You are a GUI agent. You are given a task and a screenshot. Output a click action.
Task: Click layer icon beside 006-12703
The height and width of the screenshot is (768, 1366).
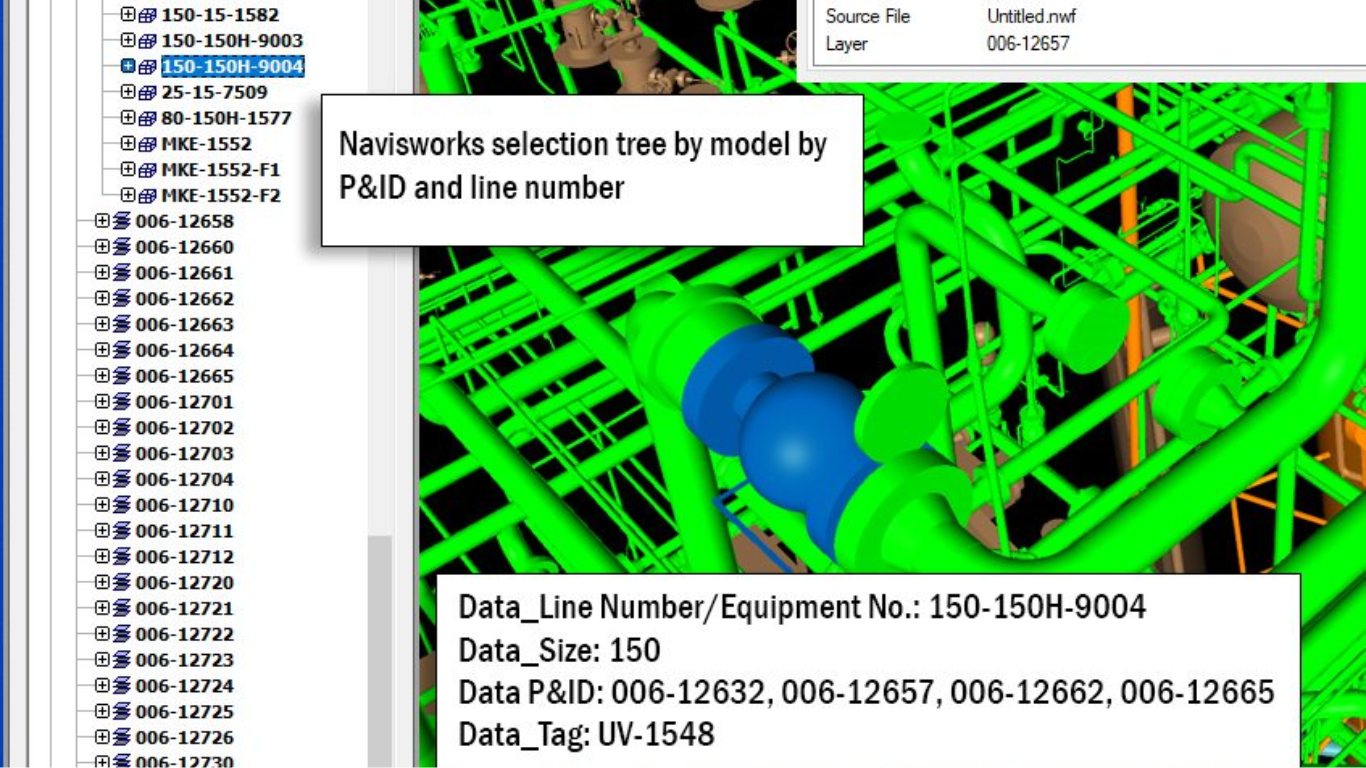tap(122, 453)
